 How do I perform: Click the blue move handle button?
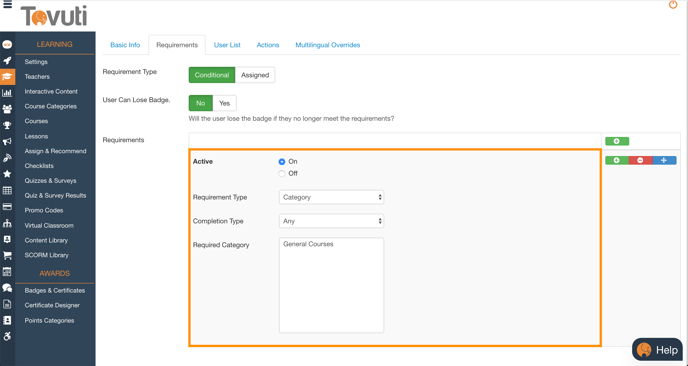point(664,161)
